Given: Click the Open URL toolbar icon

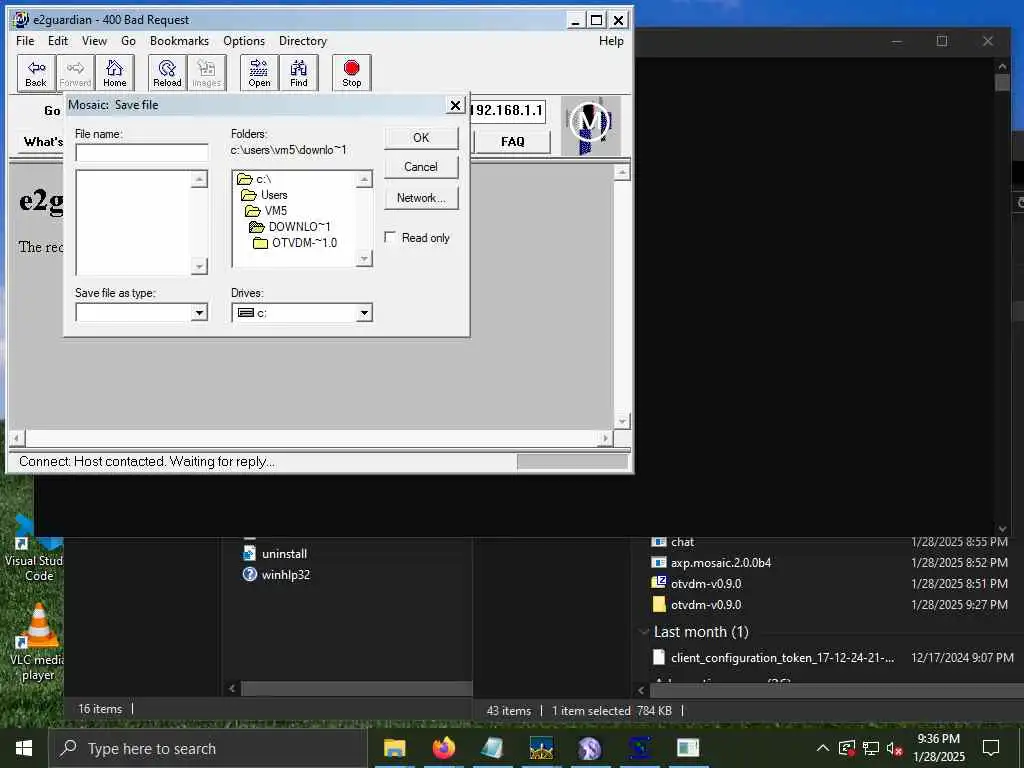Looking at the screenshot, I should click(x=259, y=72).
